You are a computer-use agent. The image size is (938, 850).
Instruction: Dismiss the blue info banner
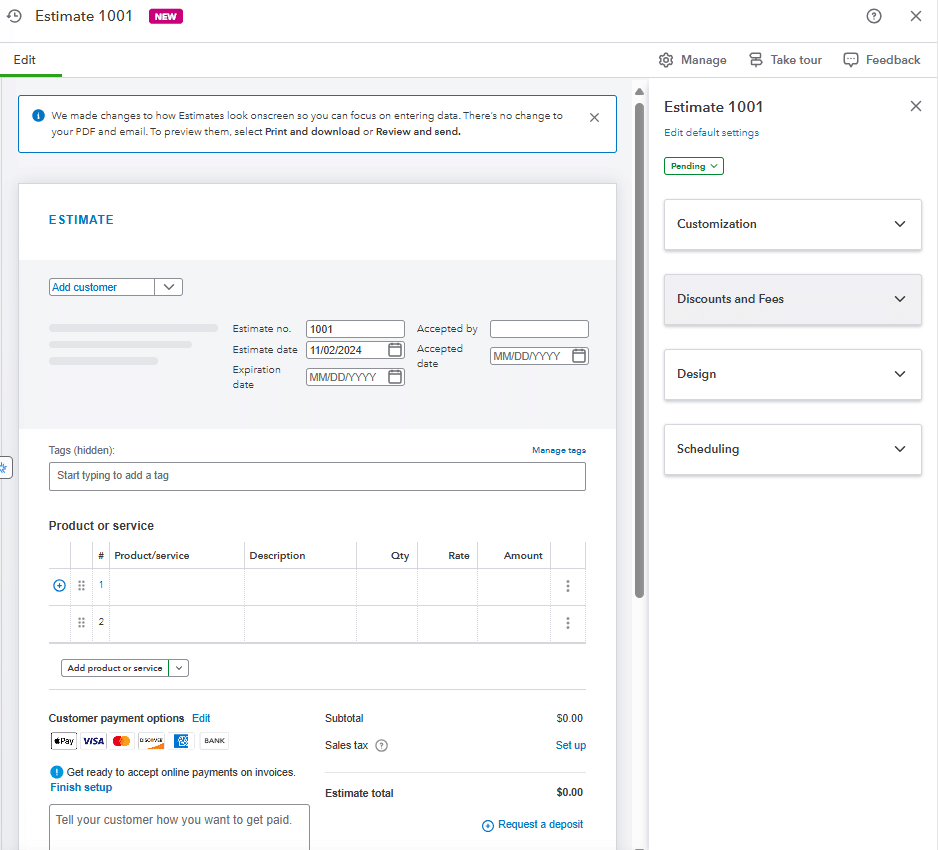tap(594, 117)
